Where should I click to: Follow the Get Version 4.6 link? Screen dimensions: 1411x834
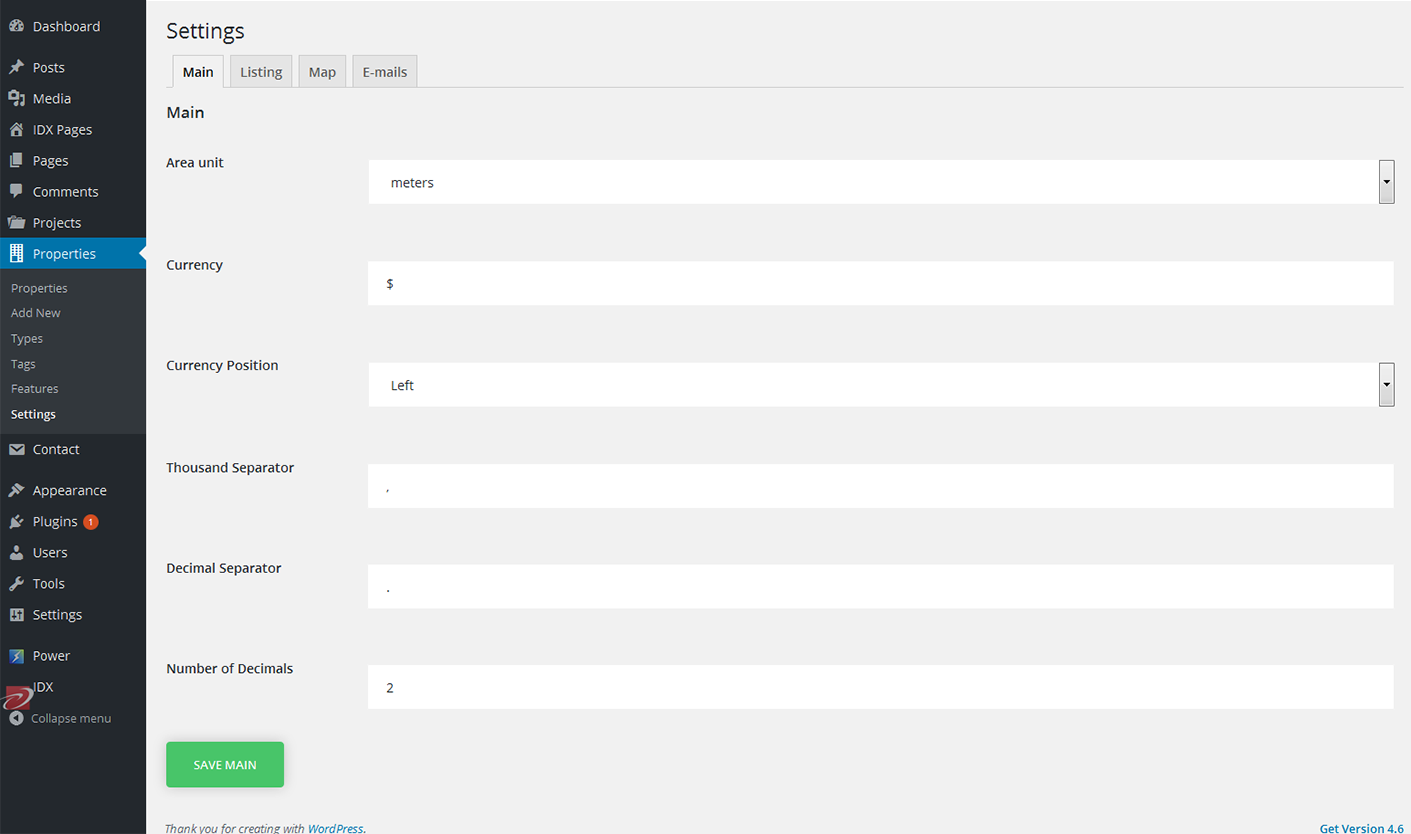(x=1361, y=828)
